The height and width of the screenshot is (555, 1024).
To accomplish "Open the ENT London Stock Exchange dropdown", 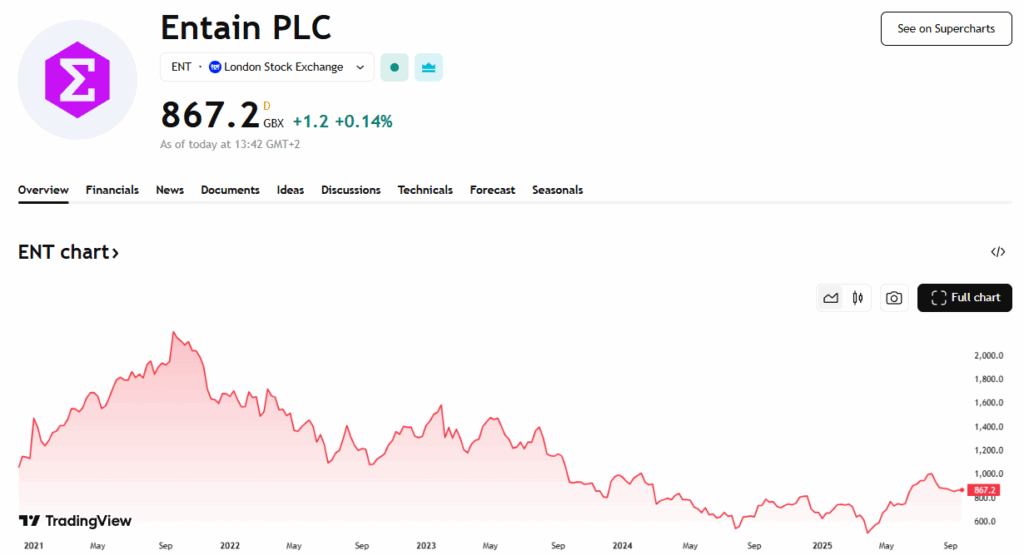I will 267,67.
